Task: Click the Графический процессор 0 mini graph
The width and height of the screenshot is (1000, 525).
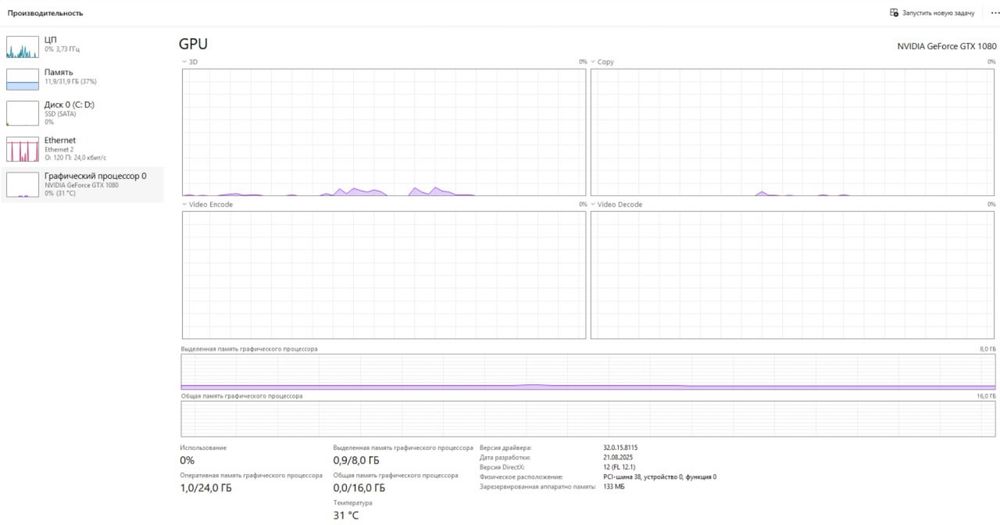Action: pyautogui.click(x=22, y=185)
